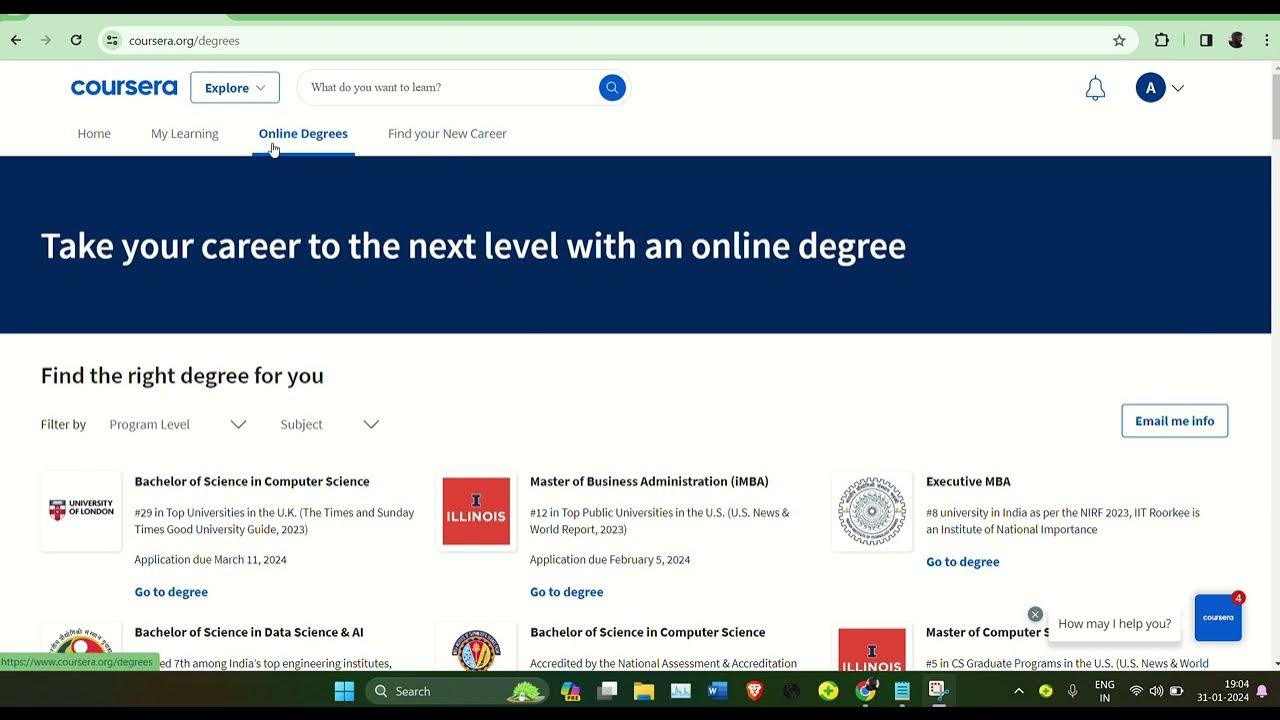The width and height of the screenshot is (1280, 720).
Task: Open Snipping Tool in the taskbar
Action: (937, 691)
